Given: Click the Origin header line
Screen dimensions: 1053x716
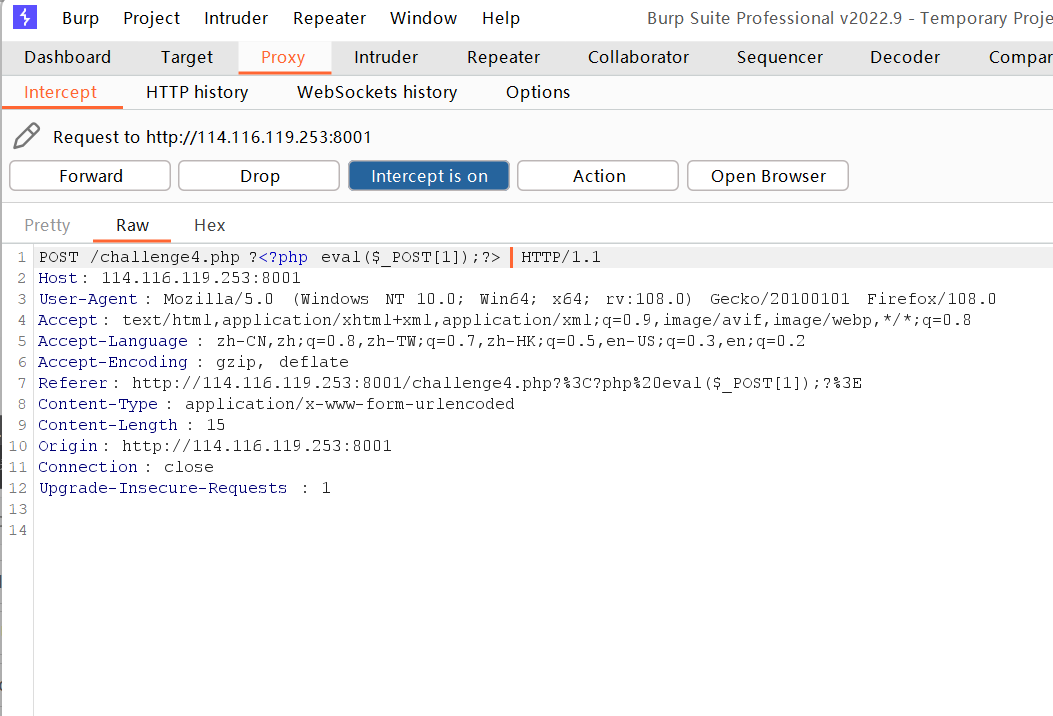Looking at the screenshot, I should coord(215,446).
